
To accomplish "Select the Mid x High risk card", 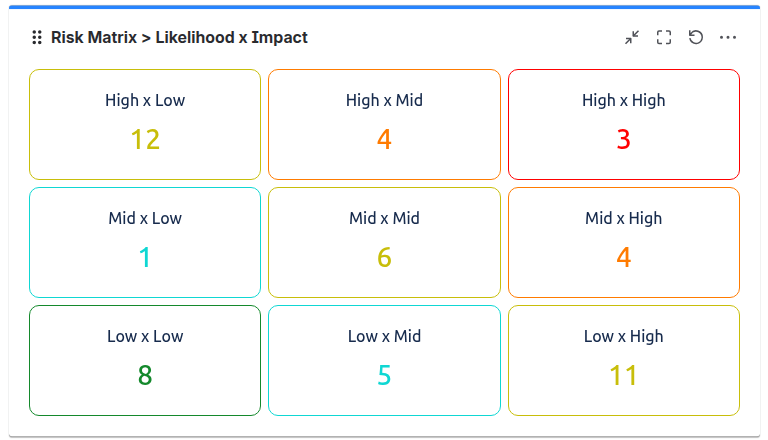I will (x=623, y=242).
